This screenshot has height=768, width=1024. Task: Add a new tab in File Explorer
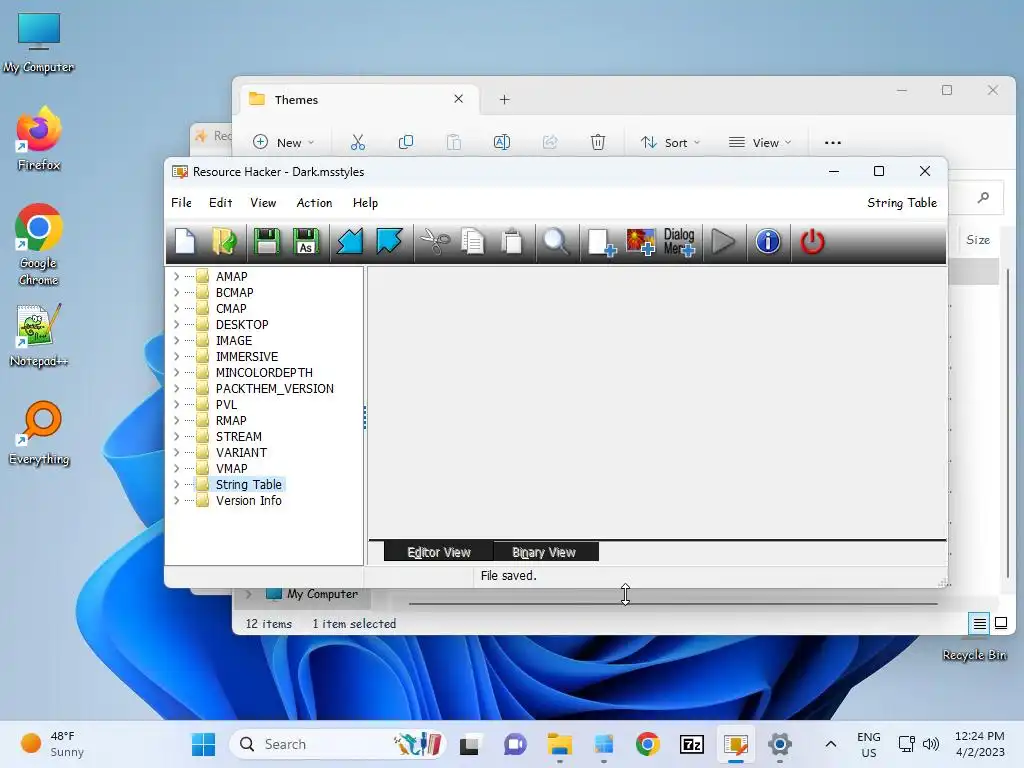pyautogui.click(x=504, y=99)
